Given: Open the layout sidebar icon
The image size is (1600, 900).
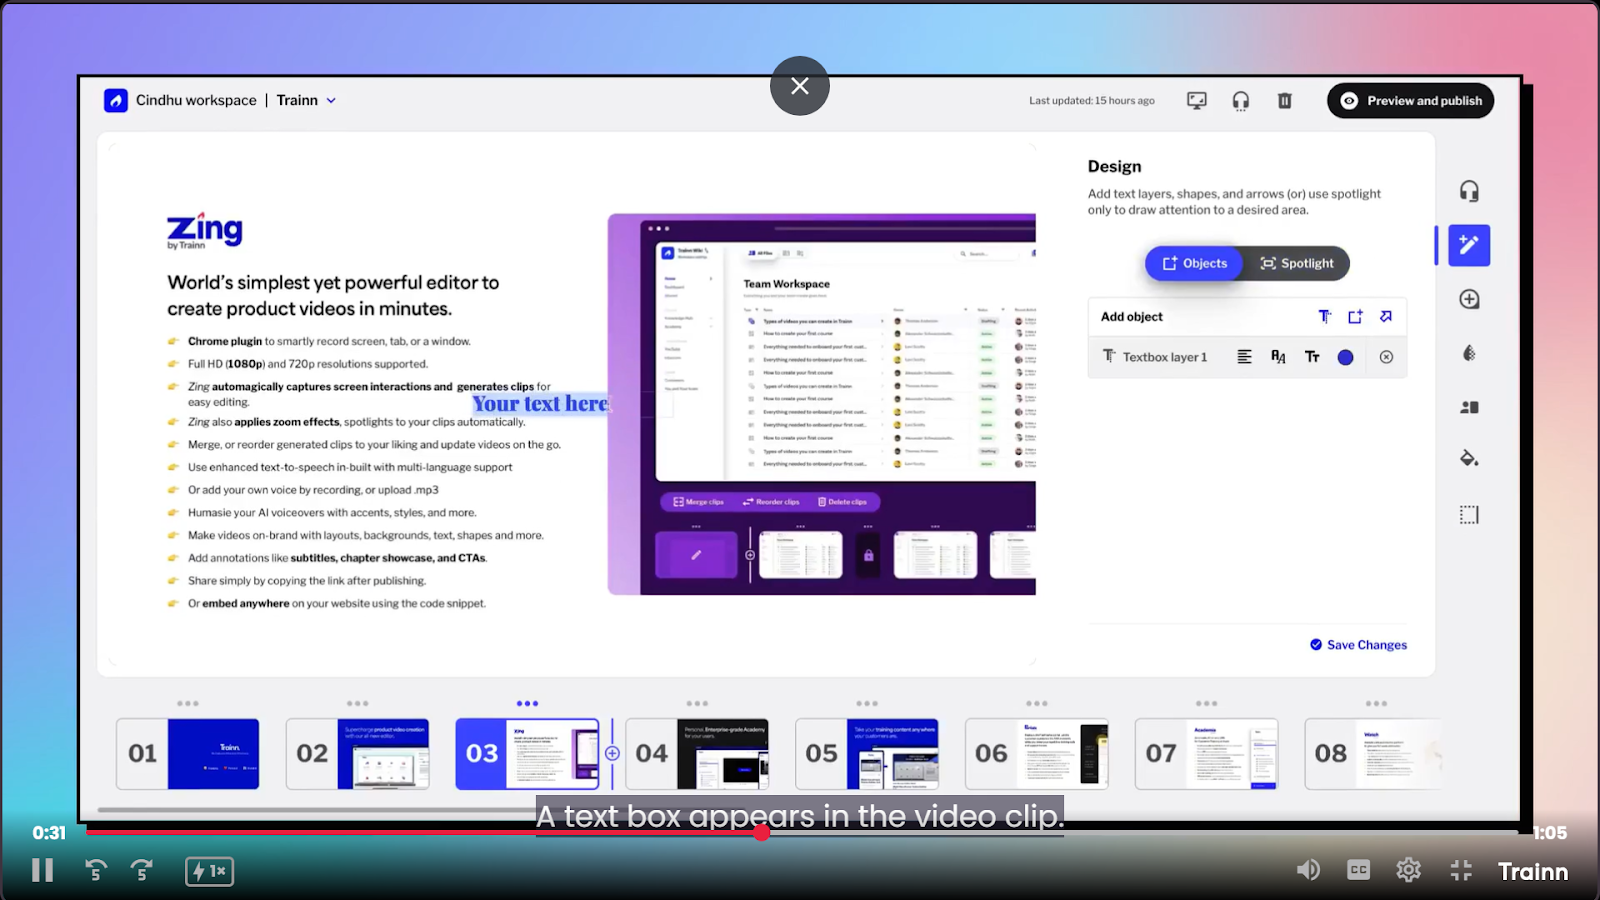Looking at the screenshot, I should click(x=1469, y=407).
